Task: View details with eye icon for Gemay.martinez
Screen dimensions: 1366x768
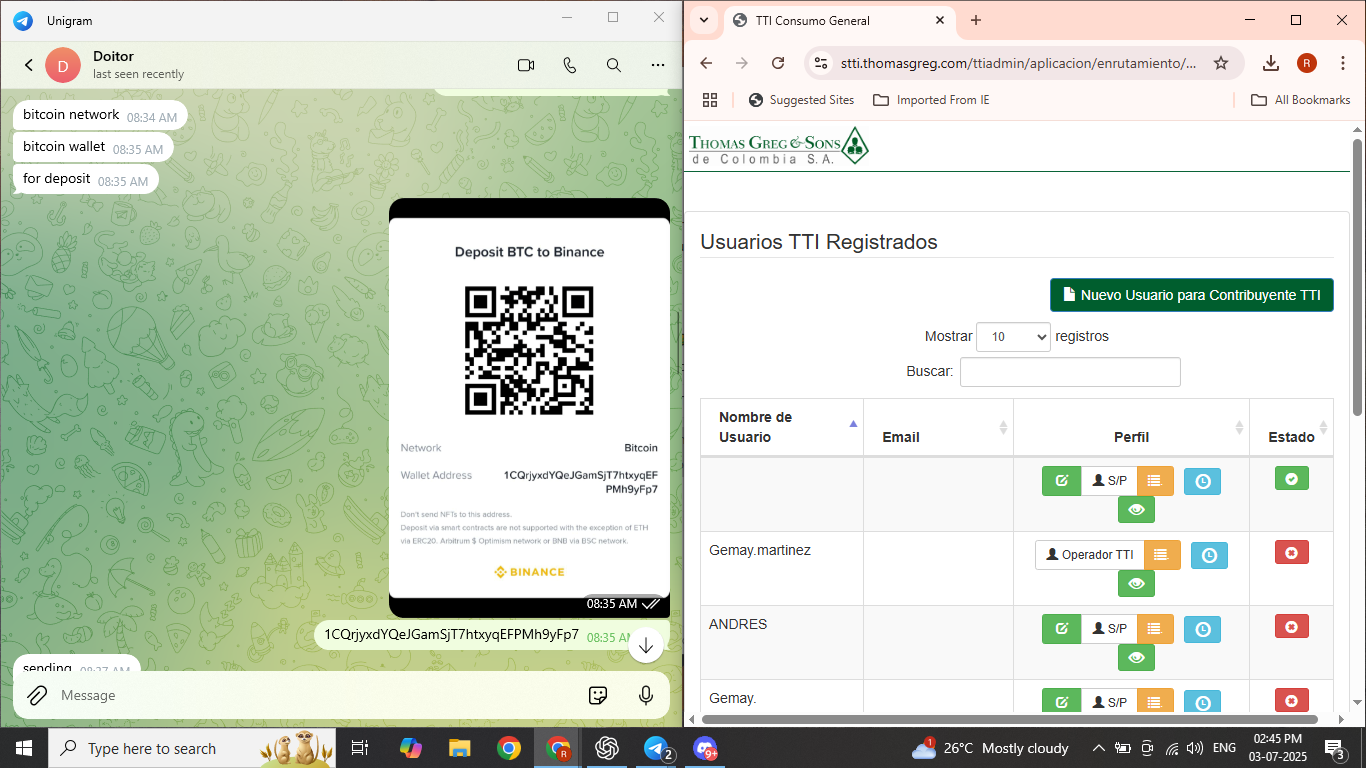Action: pos(1136,584)
